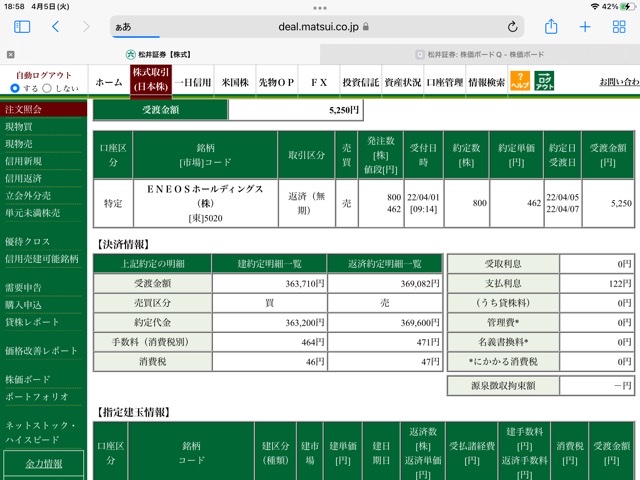Image resolution: width=640 pixels, height=480 pixels.
Task: Click the 返済約定明細一覧 header button
Action: [384, 264]
